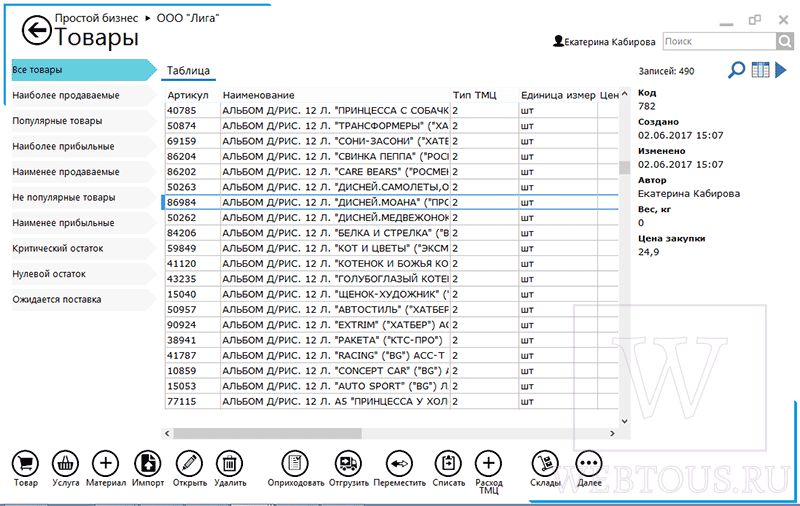This screenshot has height=506, width=800.
Task: Click the back arrow next to Товары
Action: click(x=37, y=31)
